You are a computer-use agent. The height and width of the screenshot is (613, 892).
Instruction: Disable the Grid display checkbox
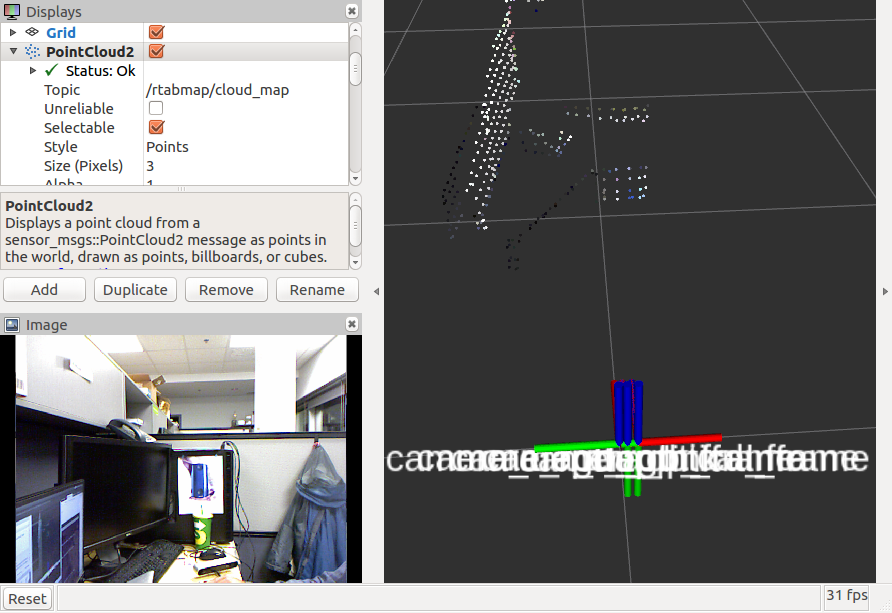tap(156, 32)
